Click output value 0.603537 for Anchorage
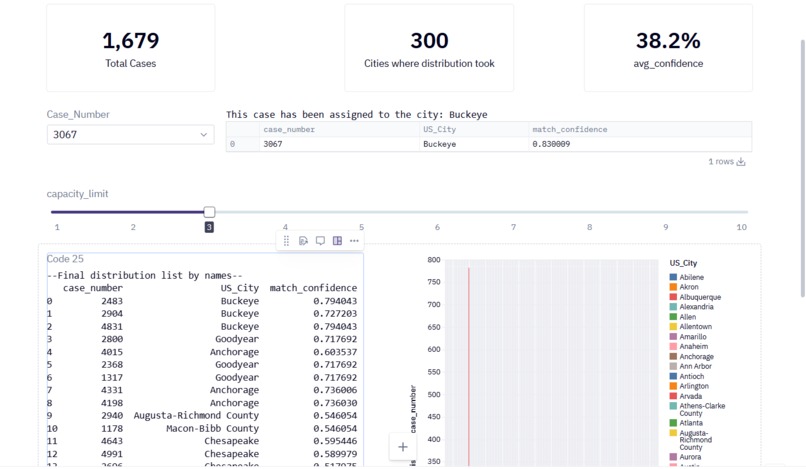This screenshot has height=469, width=806. tap(335, 352)
